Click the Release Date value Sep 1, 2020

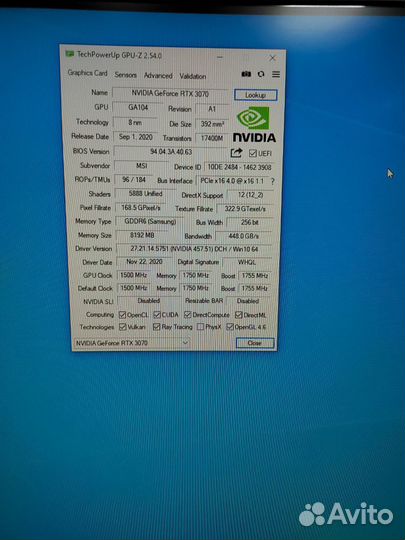(x=136, y=137)
